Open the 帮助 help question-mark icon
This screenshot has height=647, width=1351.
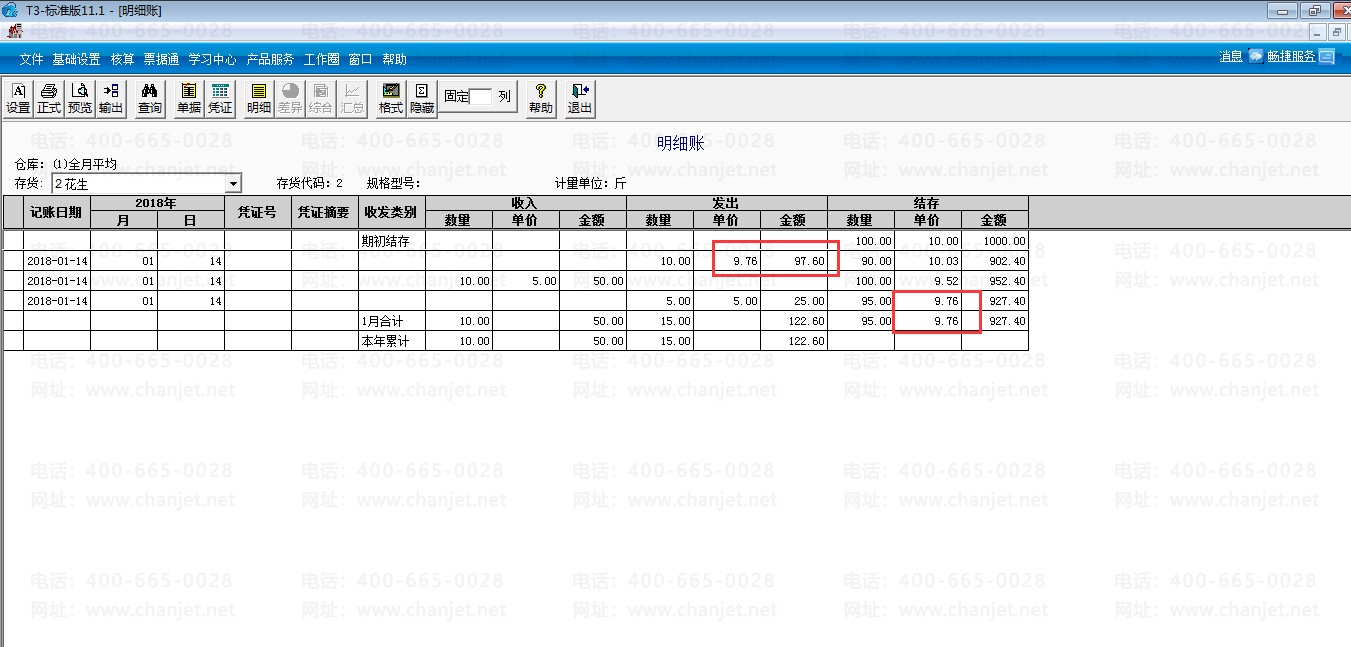(x=541, y=98)
